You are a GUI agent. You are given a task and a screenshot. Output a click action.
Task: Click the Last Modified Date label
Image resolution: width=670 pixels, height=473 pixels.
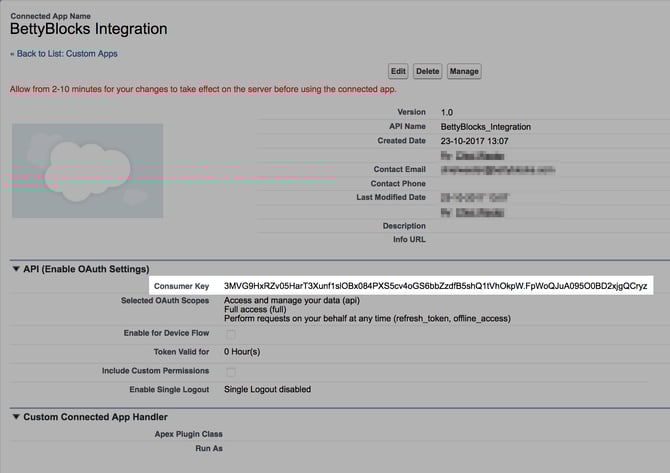click(391, 197)
